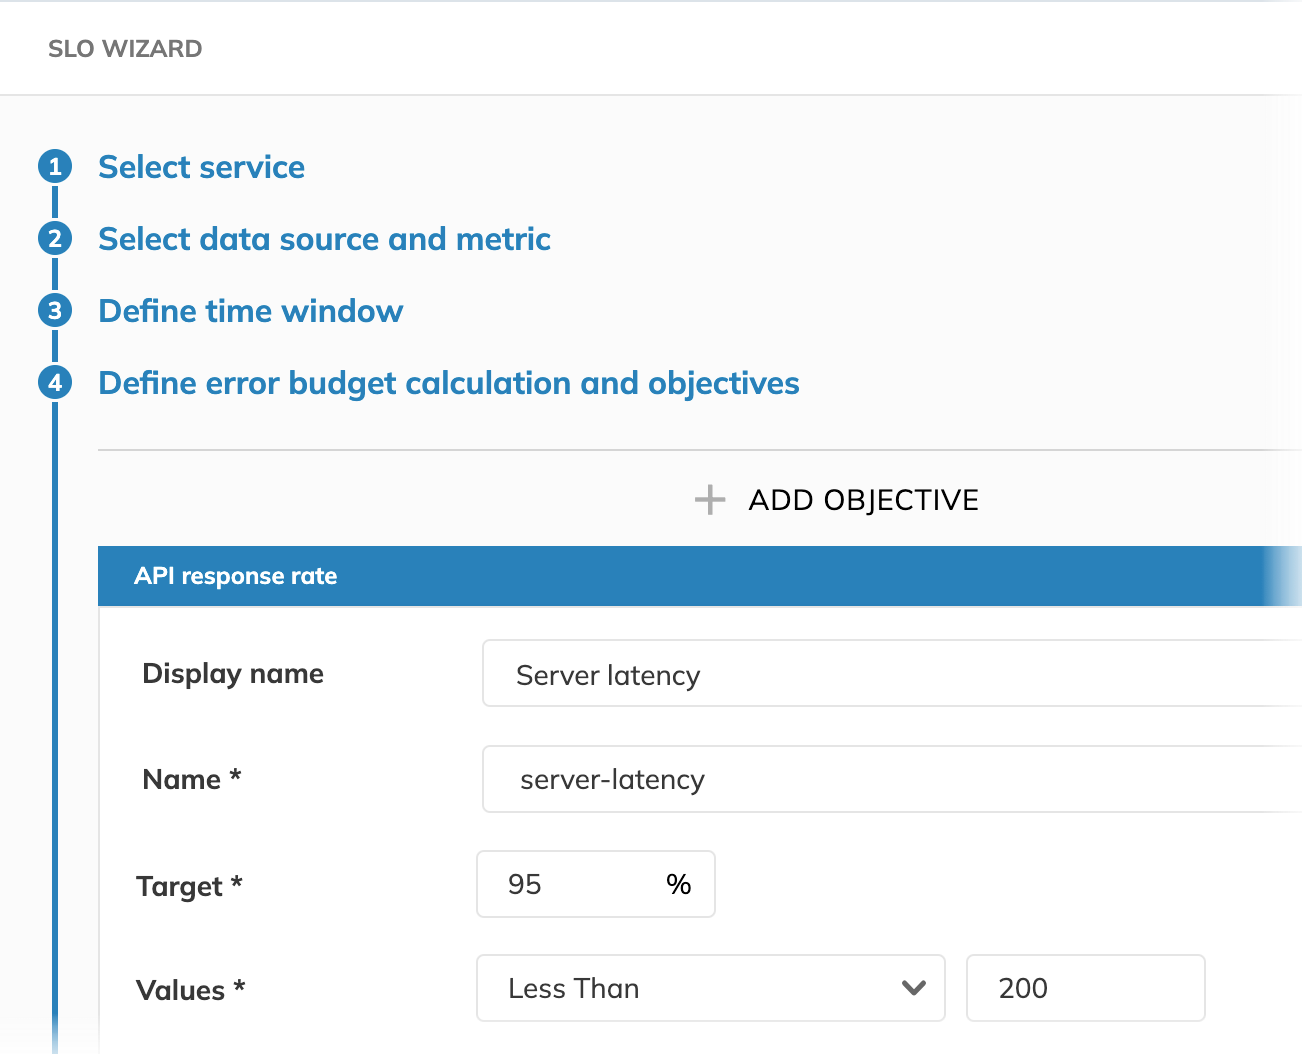1302x1054 pixels.
Task: Click the Target * label
Action: [x=189, y=886]
